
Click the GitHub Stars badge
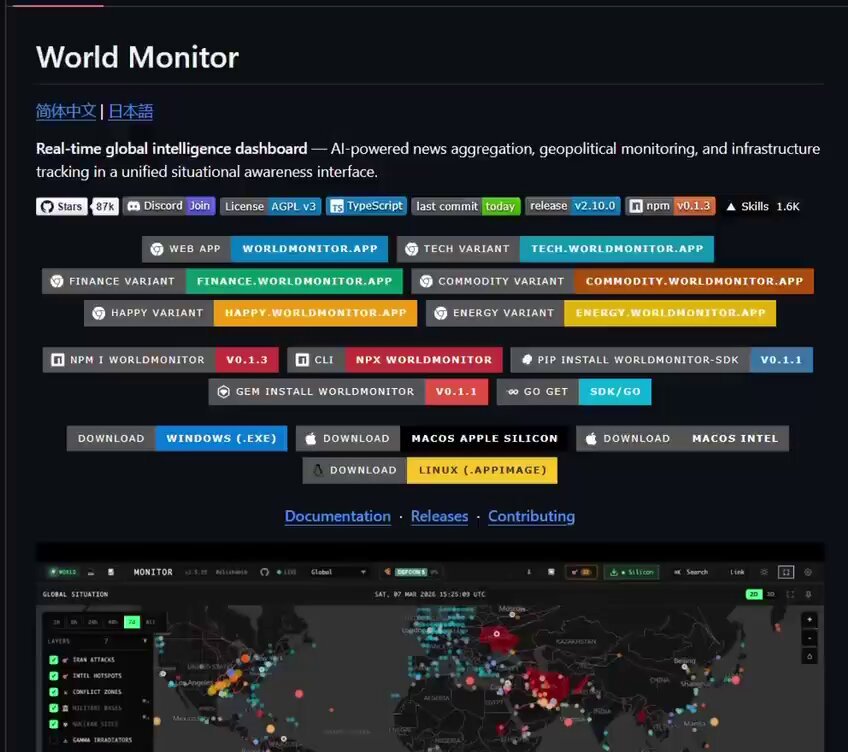click(x=61, y=206)
